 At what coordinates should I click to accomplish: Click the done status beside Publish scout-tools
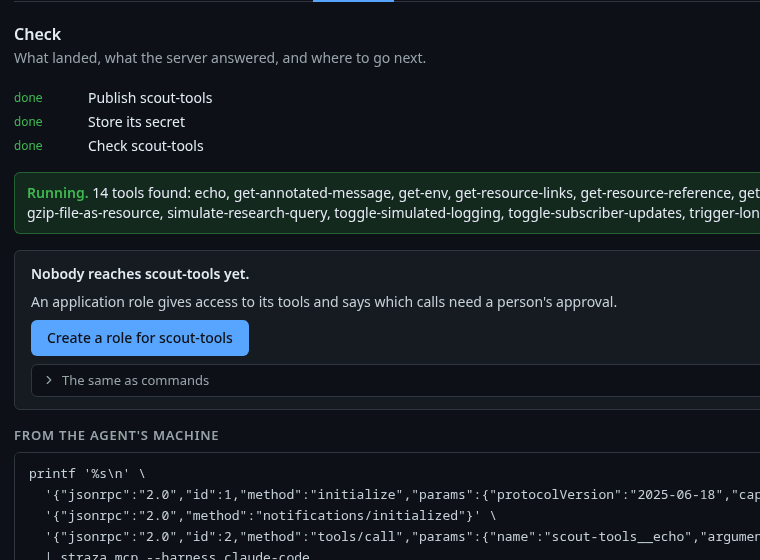(28, 98)
